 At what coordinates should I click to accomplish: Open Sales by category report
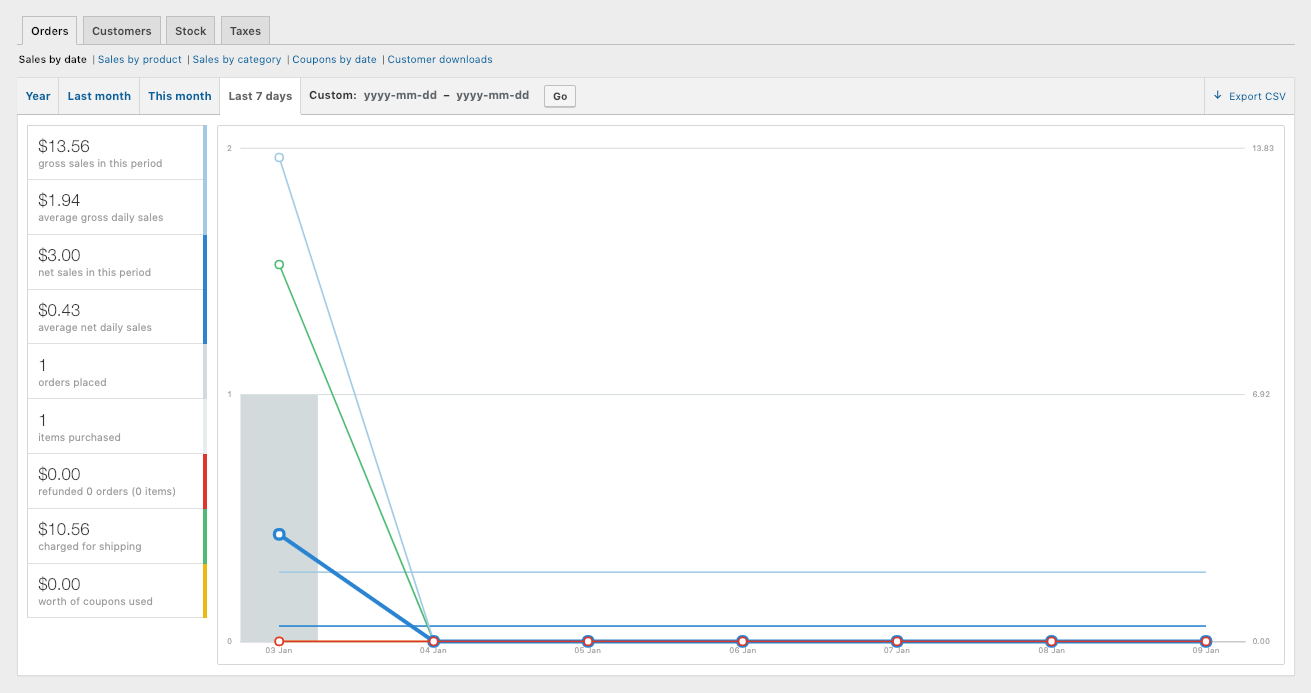[237, 59]
